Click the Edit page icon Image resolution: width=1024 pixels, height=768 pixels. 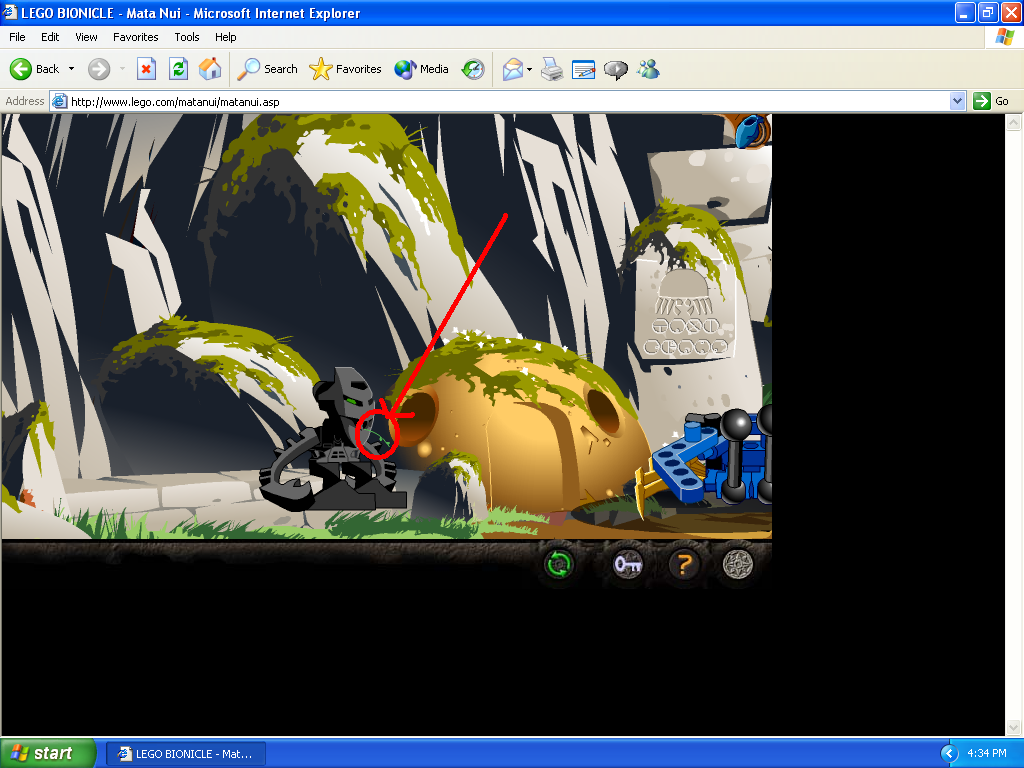coord(583,69)
